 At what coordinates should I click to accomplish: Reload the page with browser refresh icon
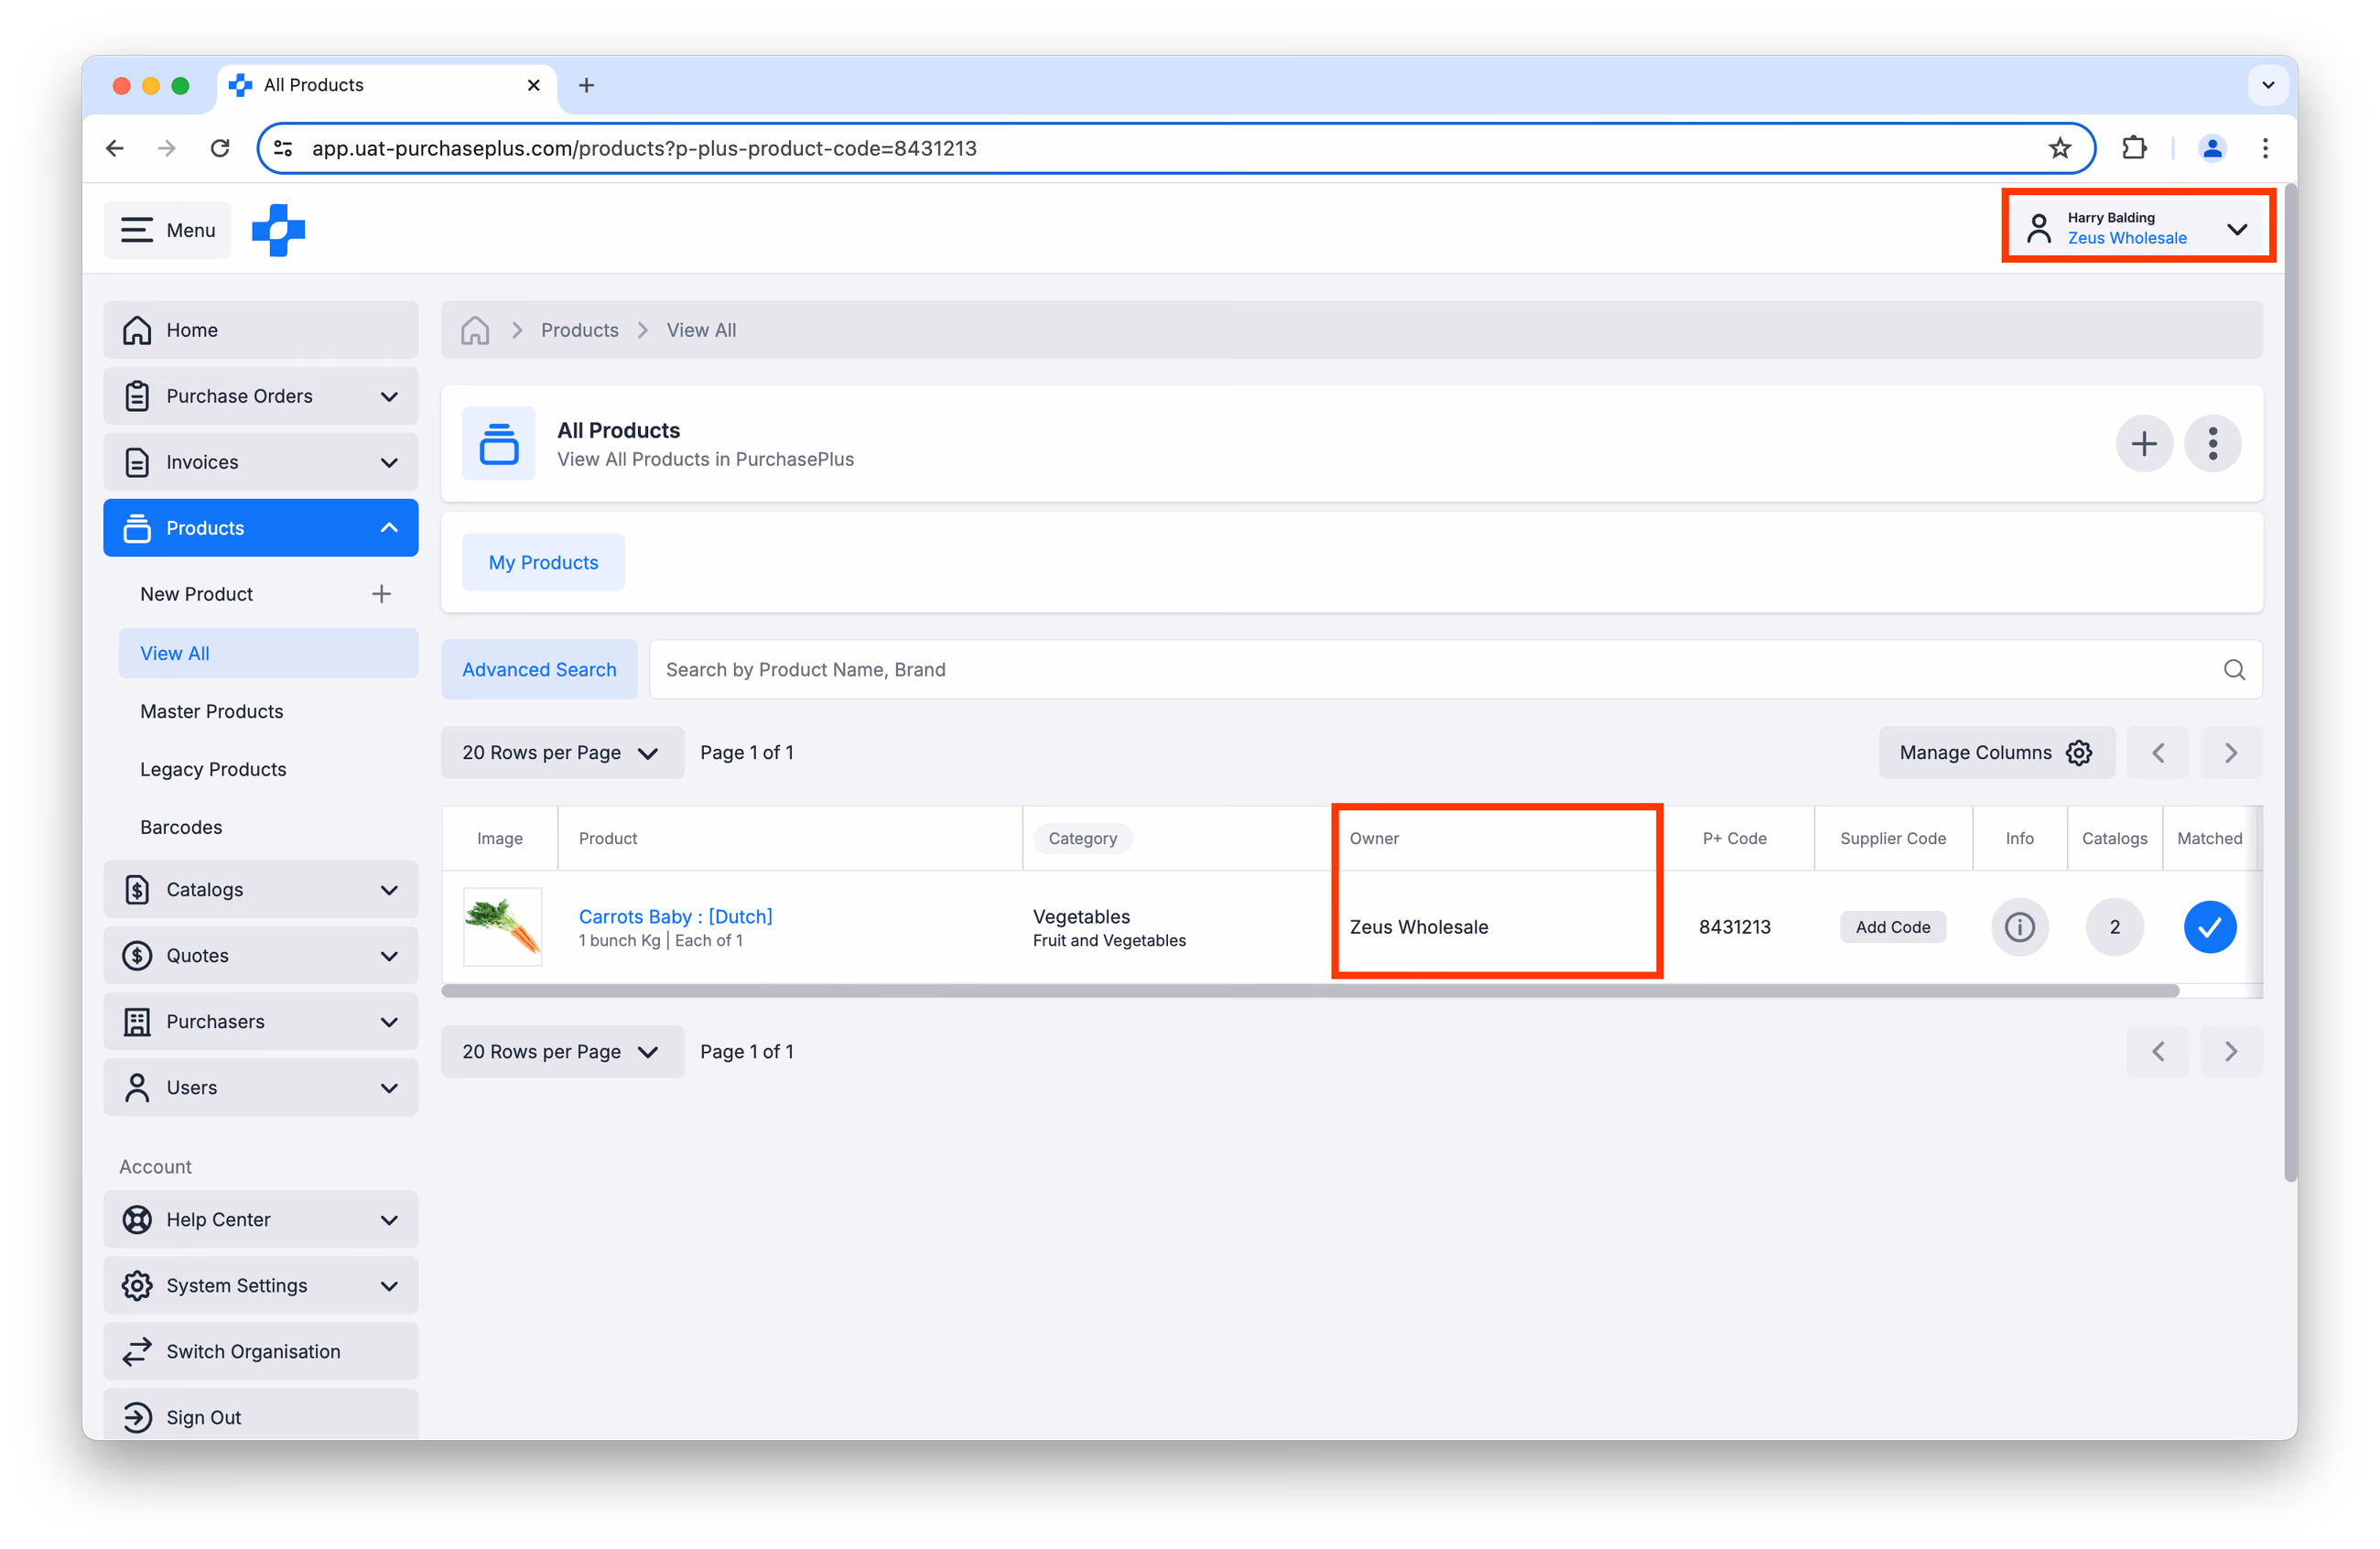[220, 148]
